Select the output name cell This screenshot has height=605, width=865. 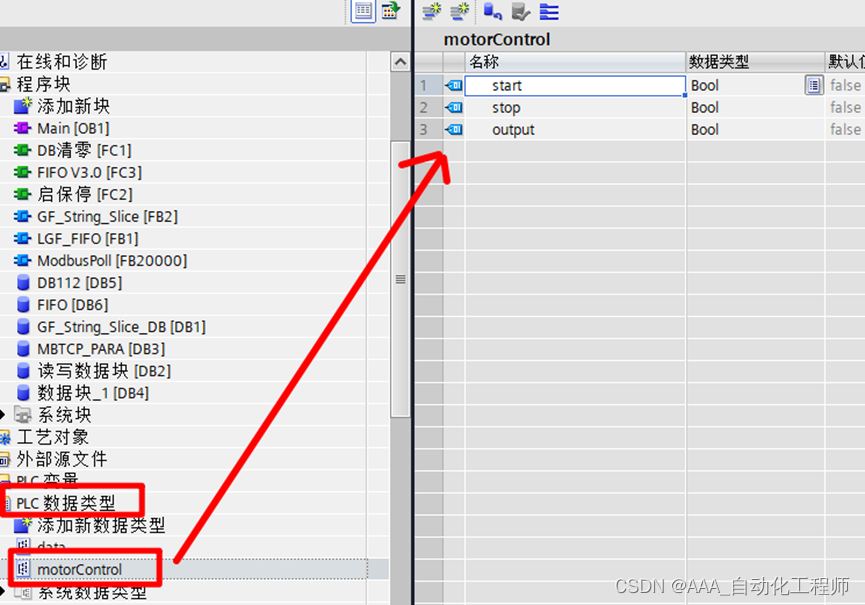click(x=575, y=130)
